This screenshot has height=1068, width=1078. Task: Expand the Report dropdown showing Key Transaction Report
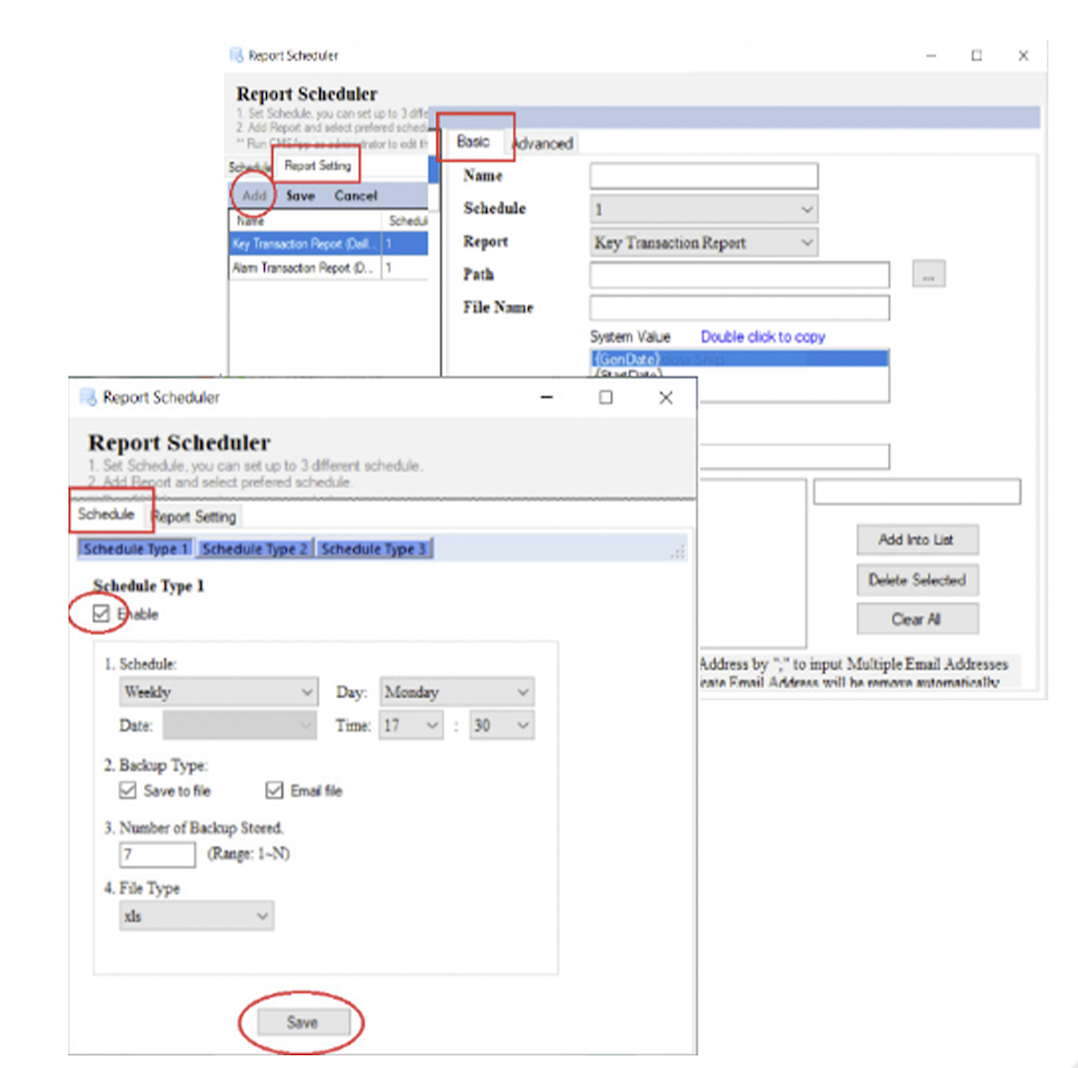tap(703, 242)
